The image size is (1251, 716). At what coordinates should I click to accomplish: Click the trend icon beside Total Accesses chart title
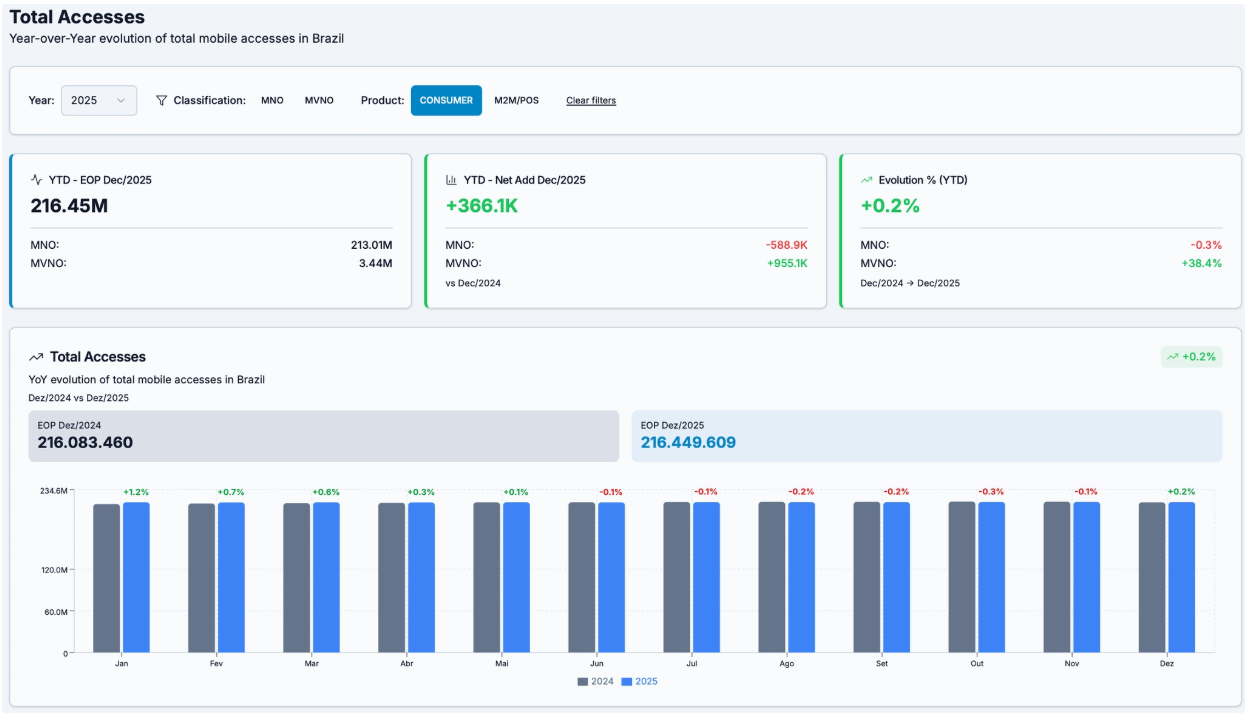(x=36, y=357)
